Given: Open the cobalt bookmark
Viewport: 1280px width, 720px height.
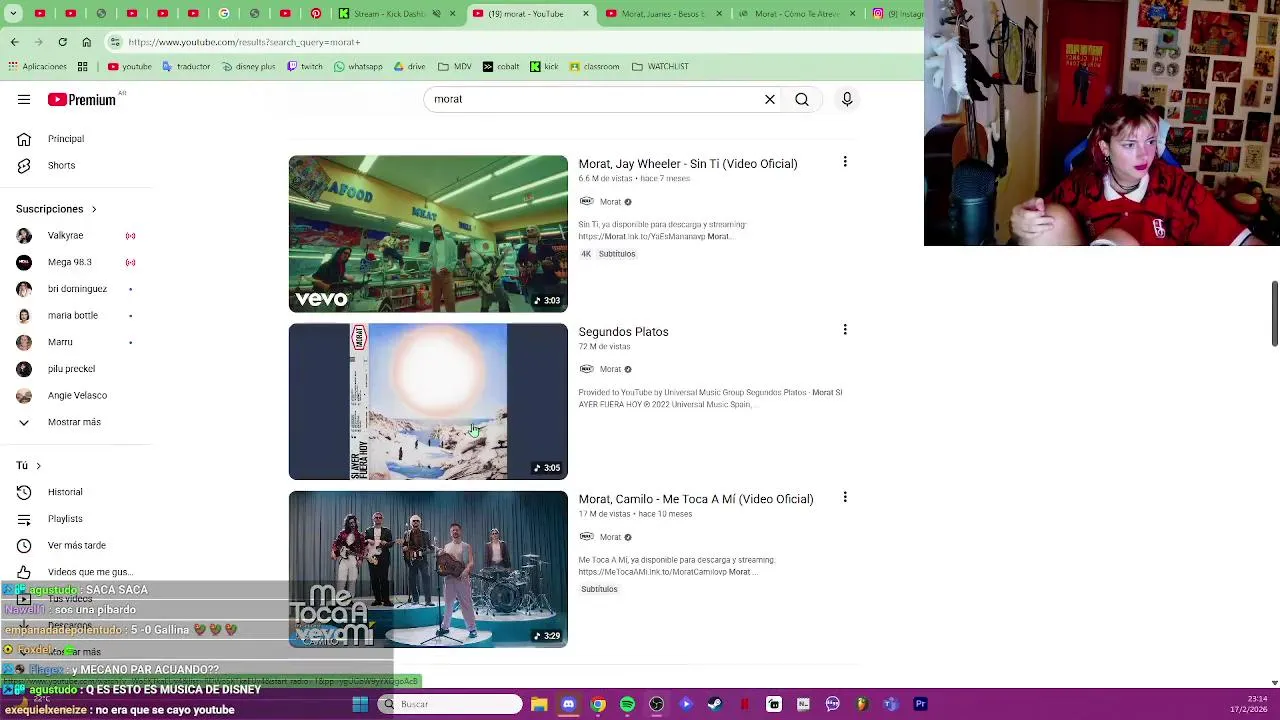Looking at the screenshot, I should pos(501,67).
